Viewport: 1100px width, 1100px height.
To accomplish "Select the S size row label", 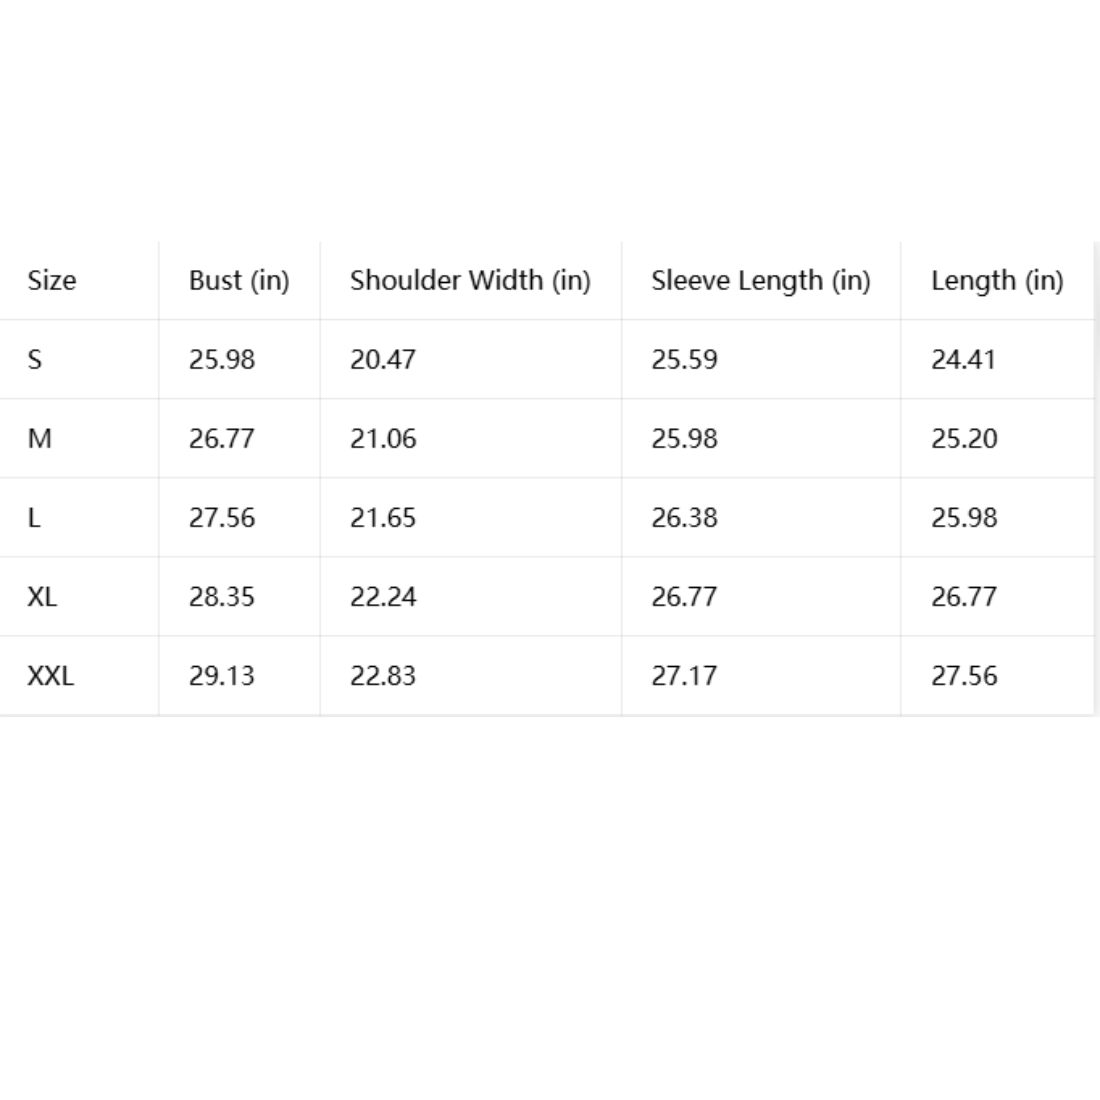I will pyautogui.click(x=34, y=360).
